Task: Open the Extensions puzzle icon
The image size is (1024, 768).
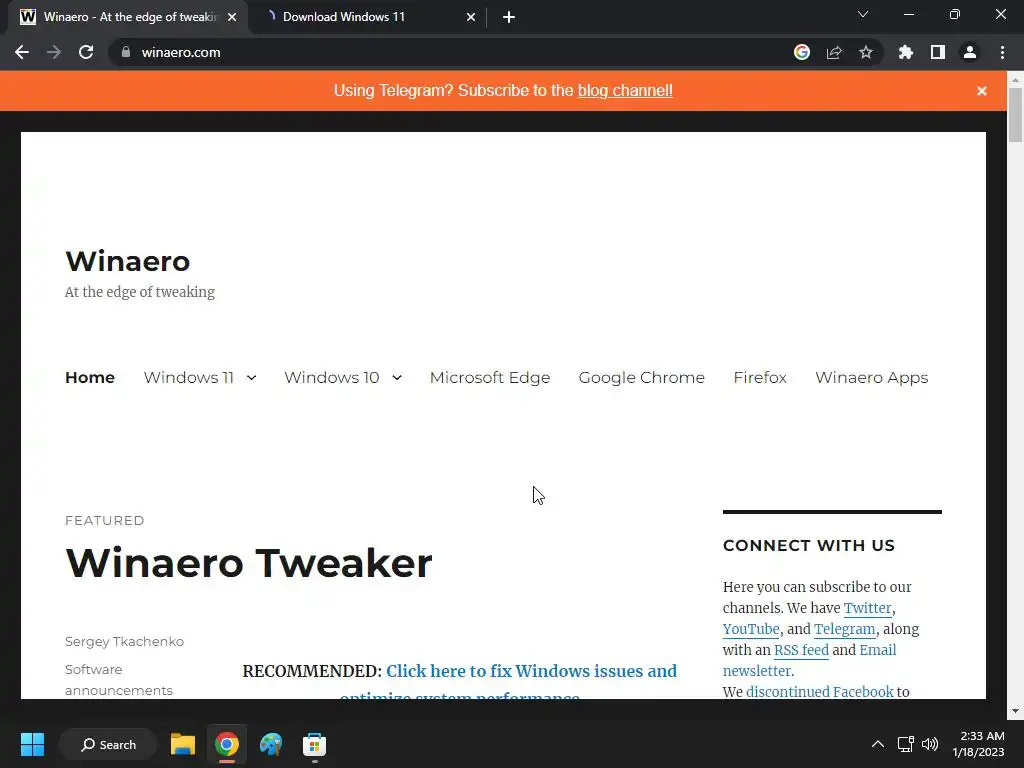Action: tap(906, 52)
